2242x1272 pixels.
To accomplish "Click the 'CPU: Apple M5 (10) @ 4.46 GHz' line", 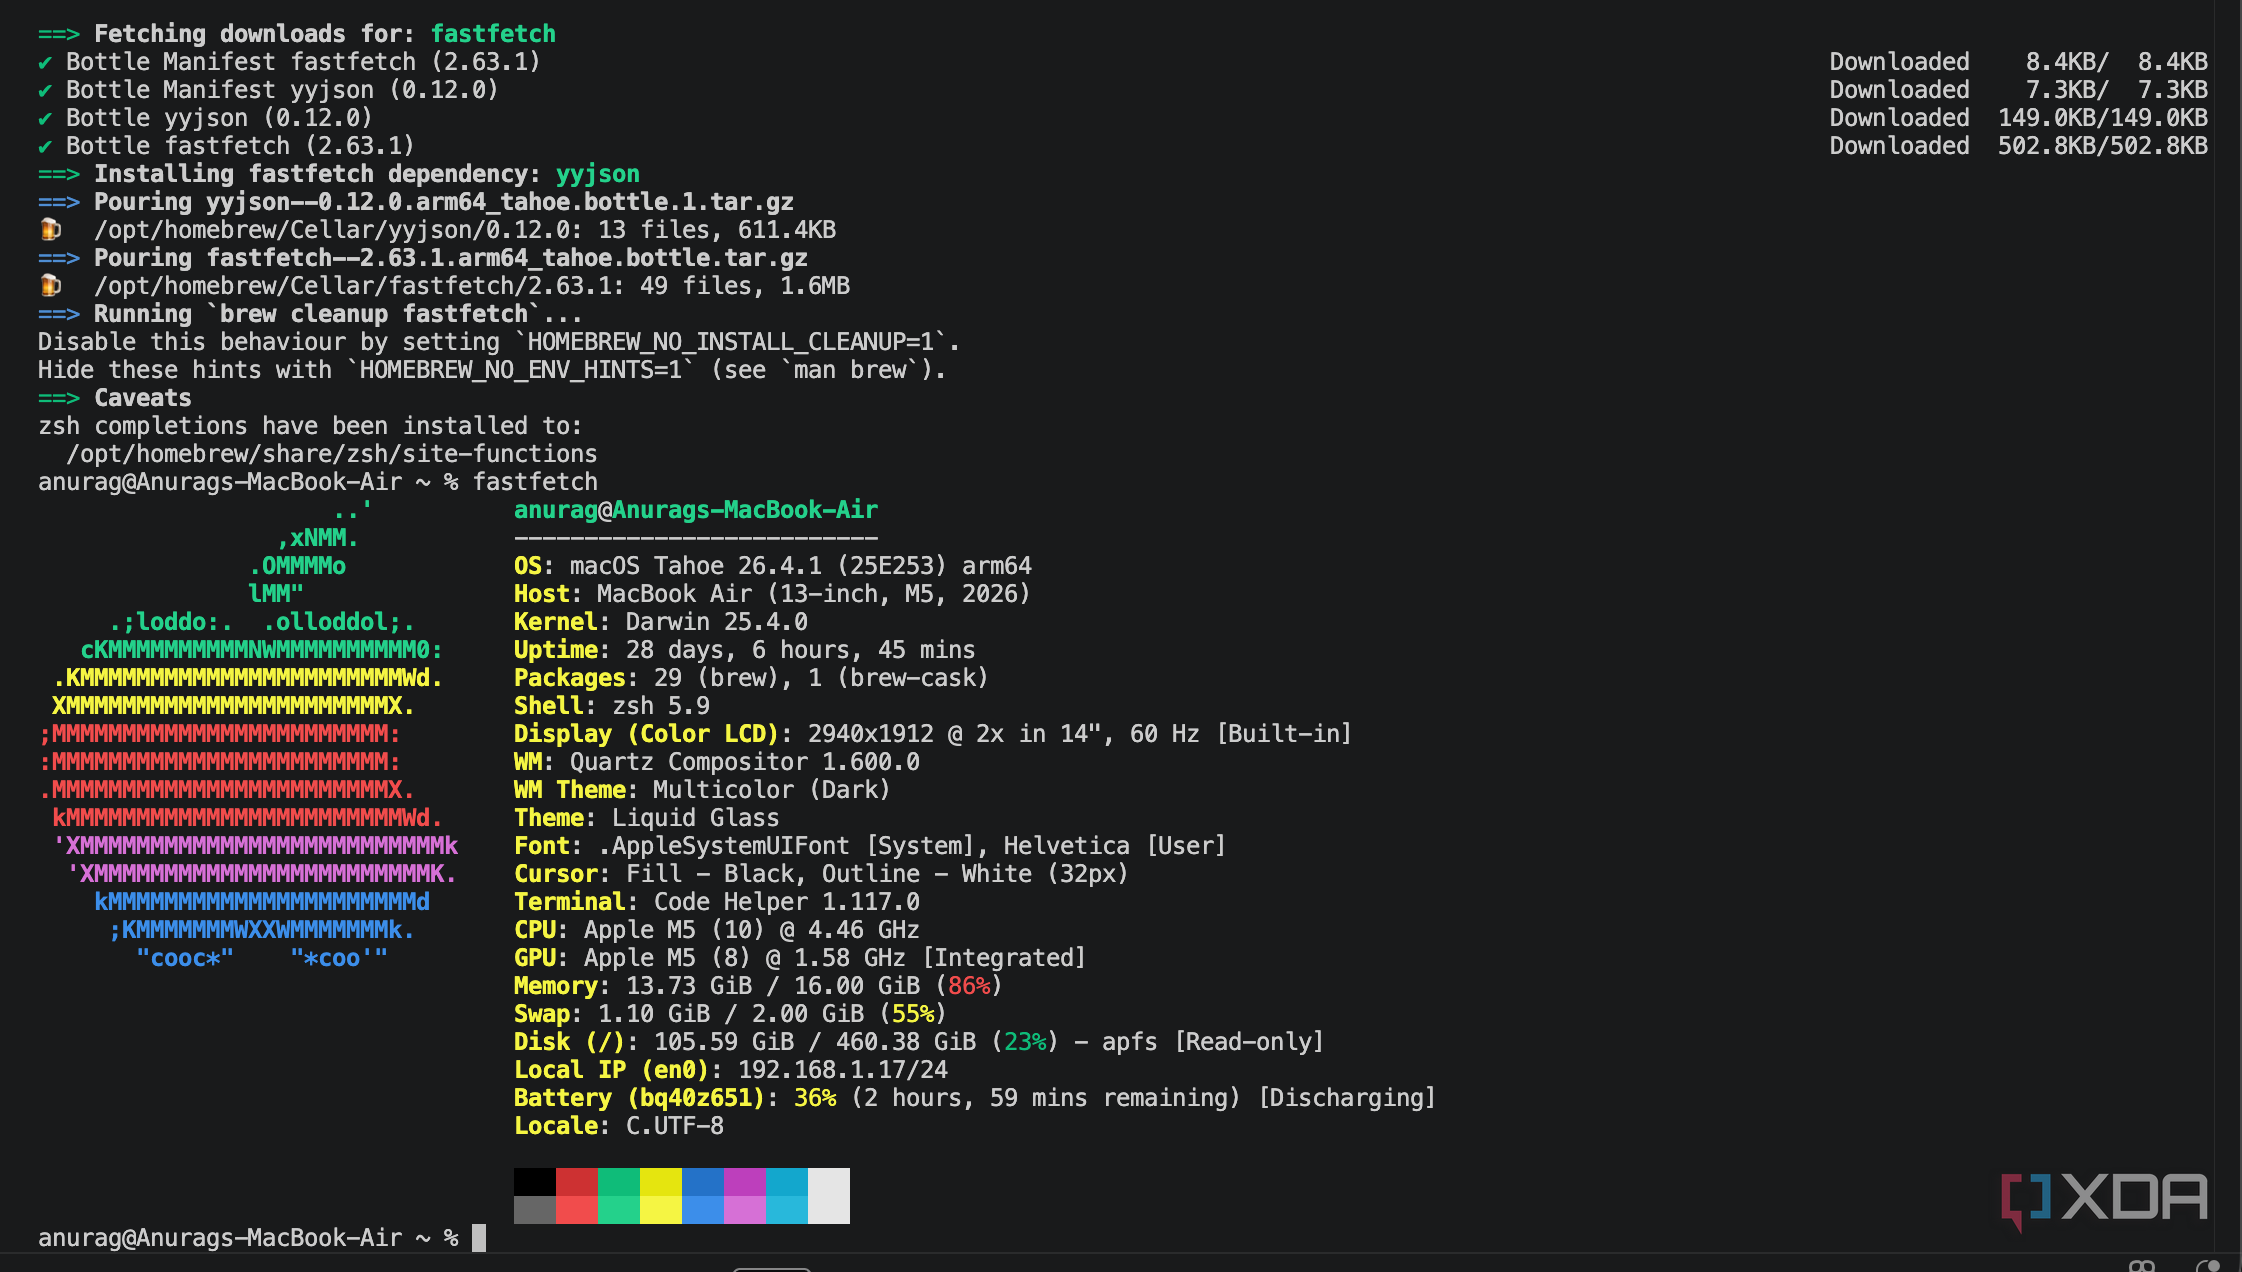I will pyautogui.click(x=717, y=930).
